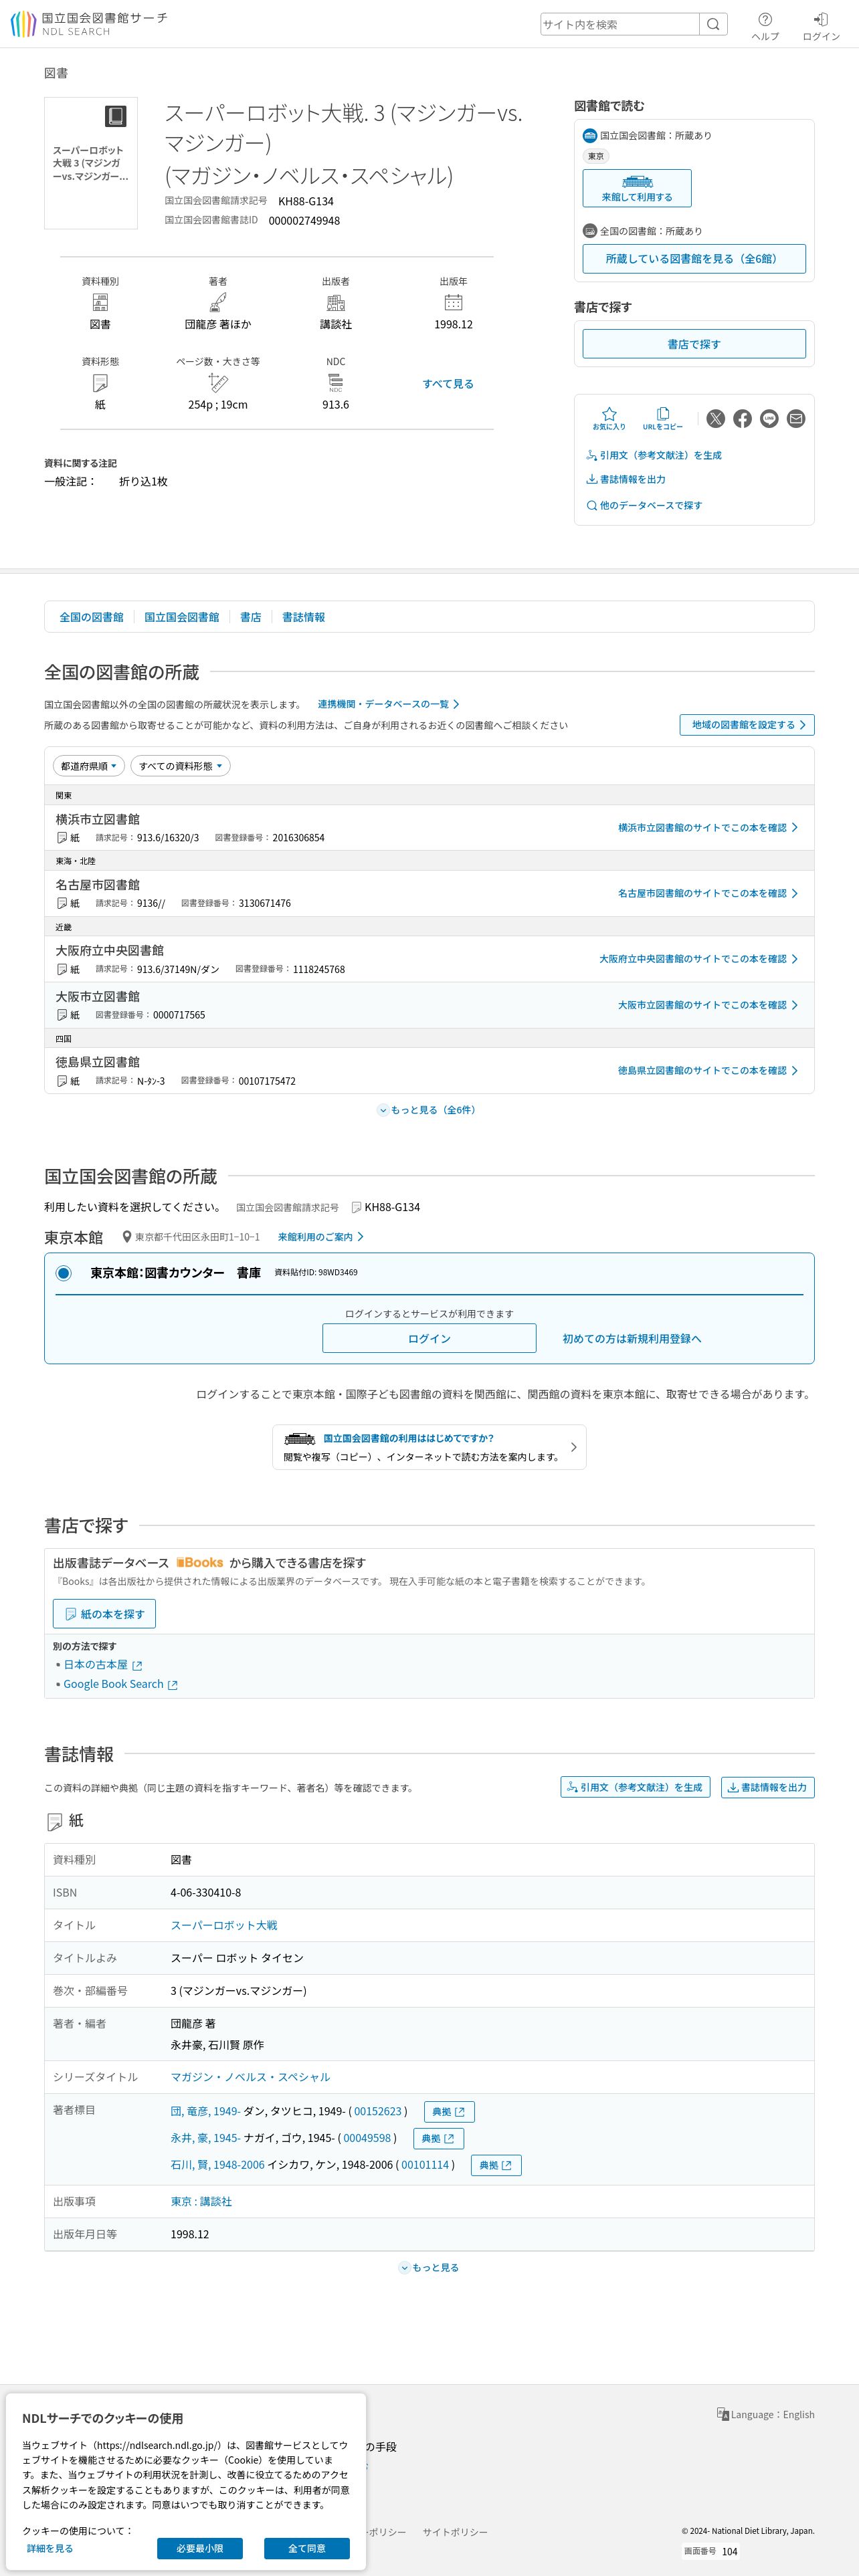Open すべての資料形態 filter dropdown

tap(181, 766)
